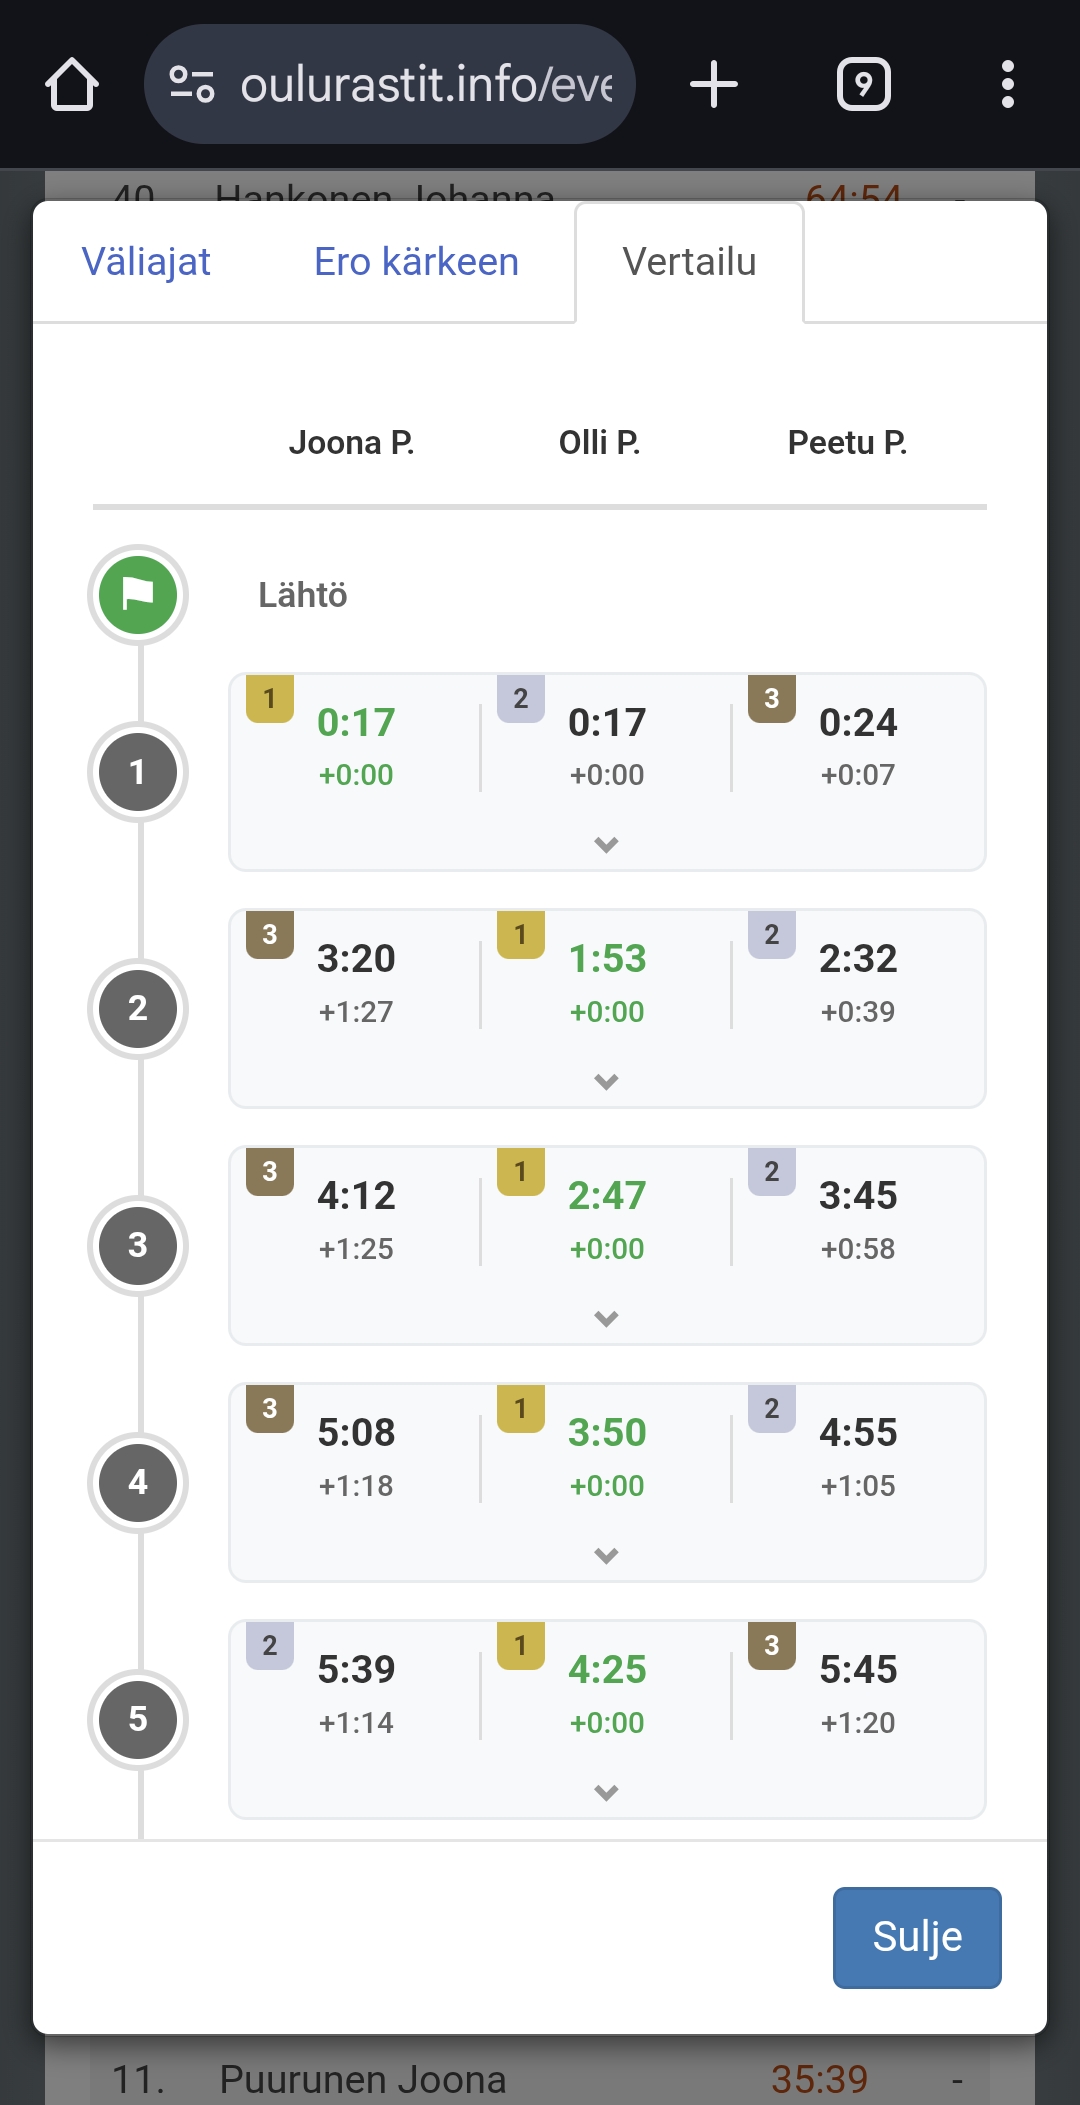
Task: Click Olli P. column header
Action: tap(599, 442)
